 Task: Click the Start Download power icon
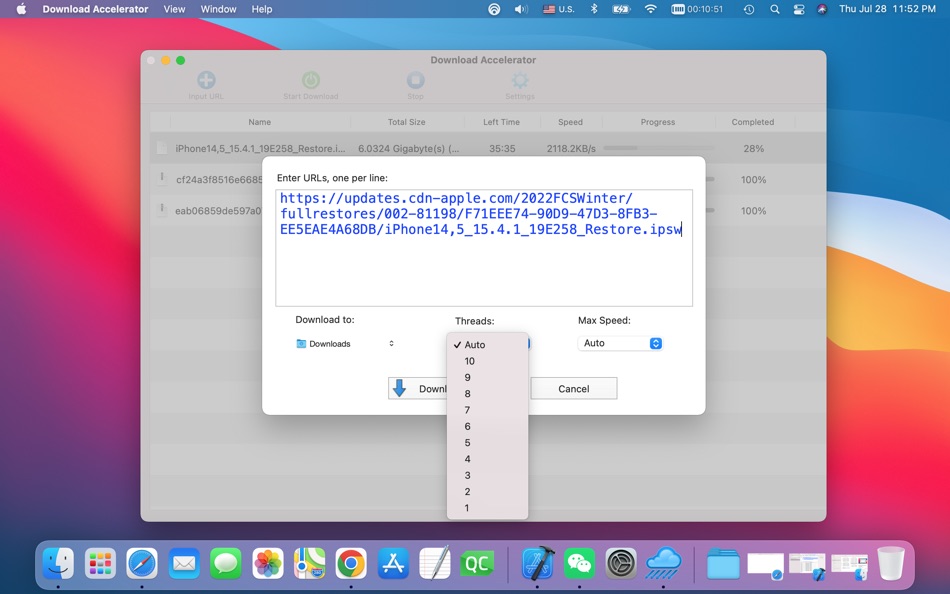pos(311,80)
